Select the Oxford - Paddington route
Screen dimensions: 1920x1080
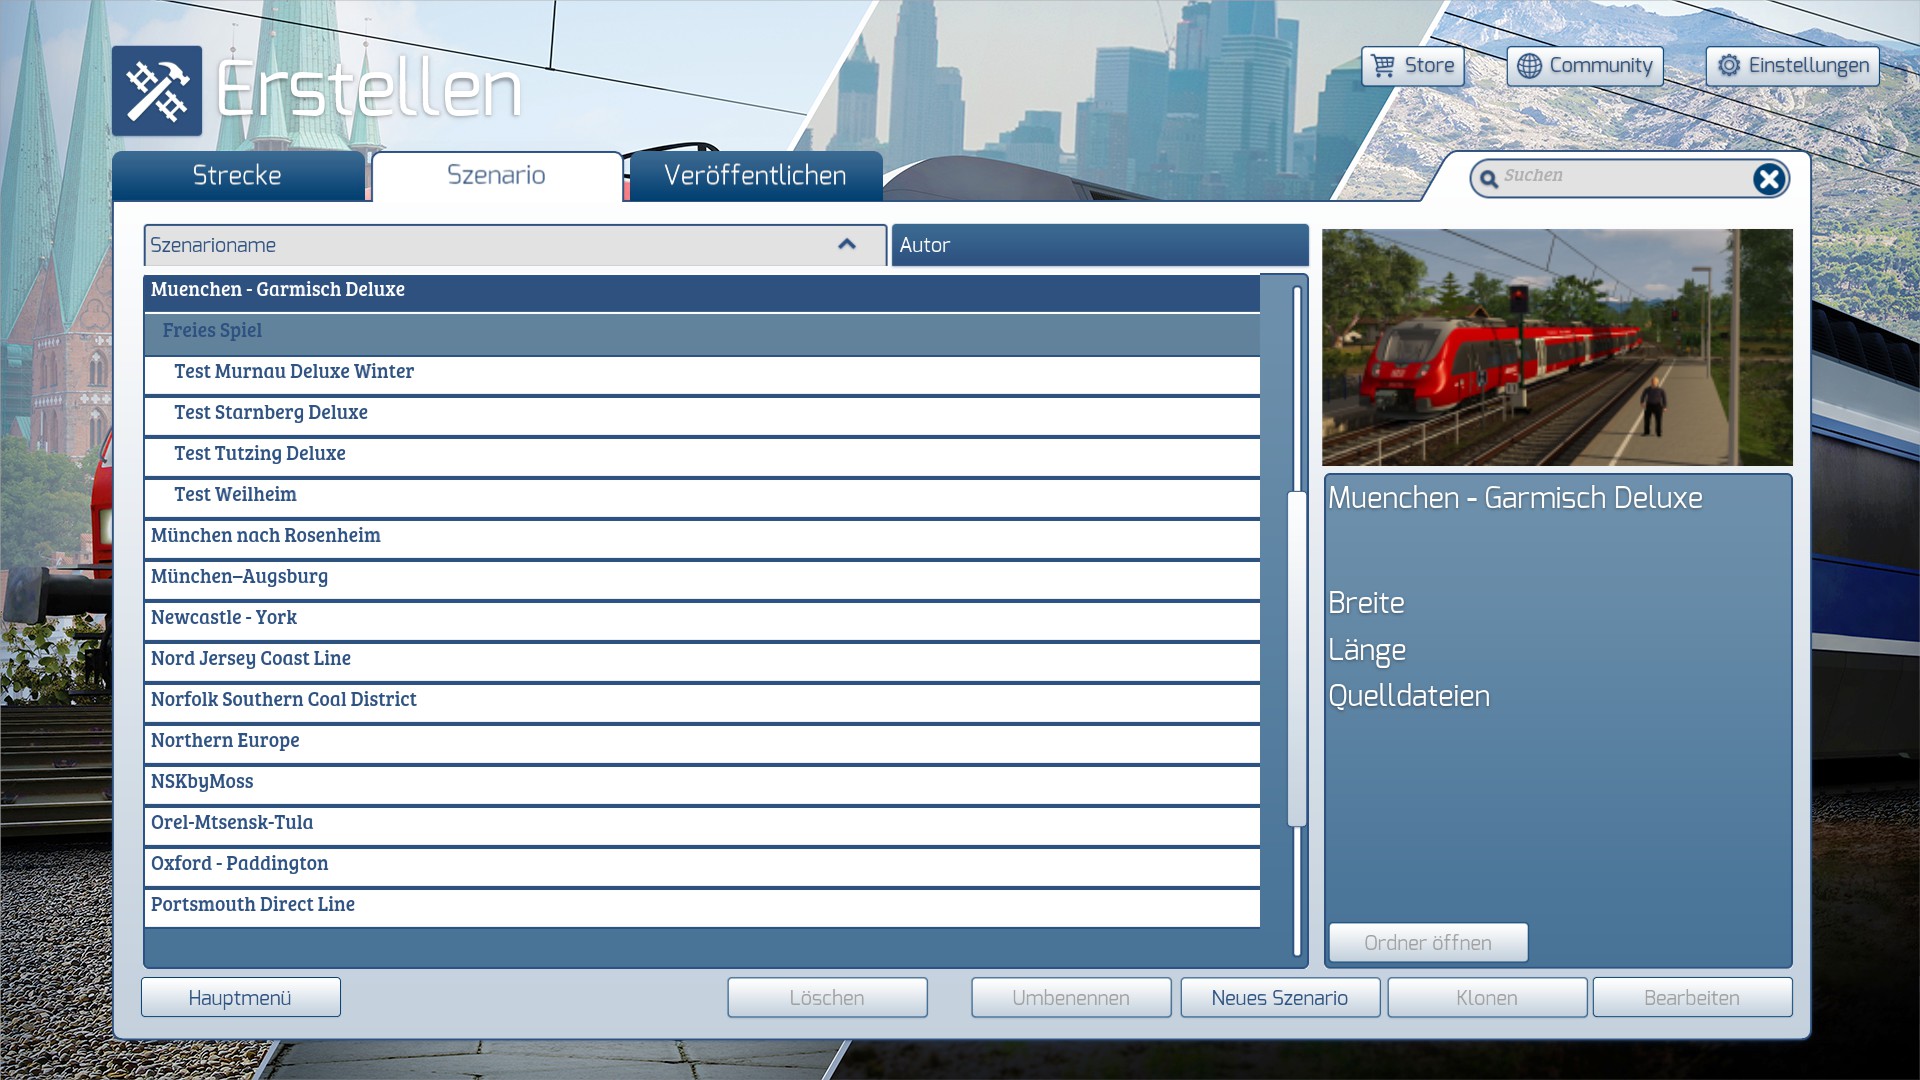click(239, 864)
